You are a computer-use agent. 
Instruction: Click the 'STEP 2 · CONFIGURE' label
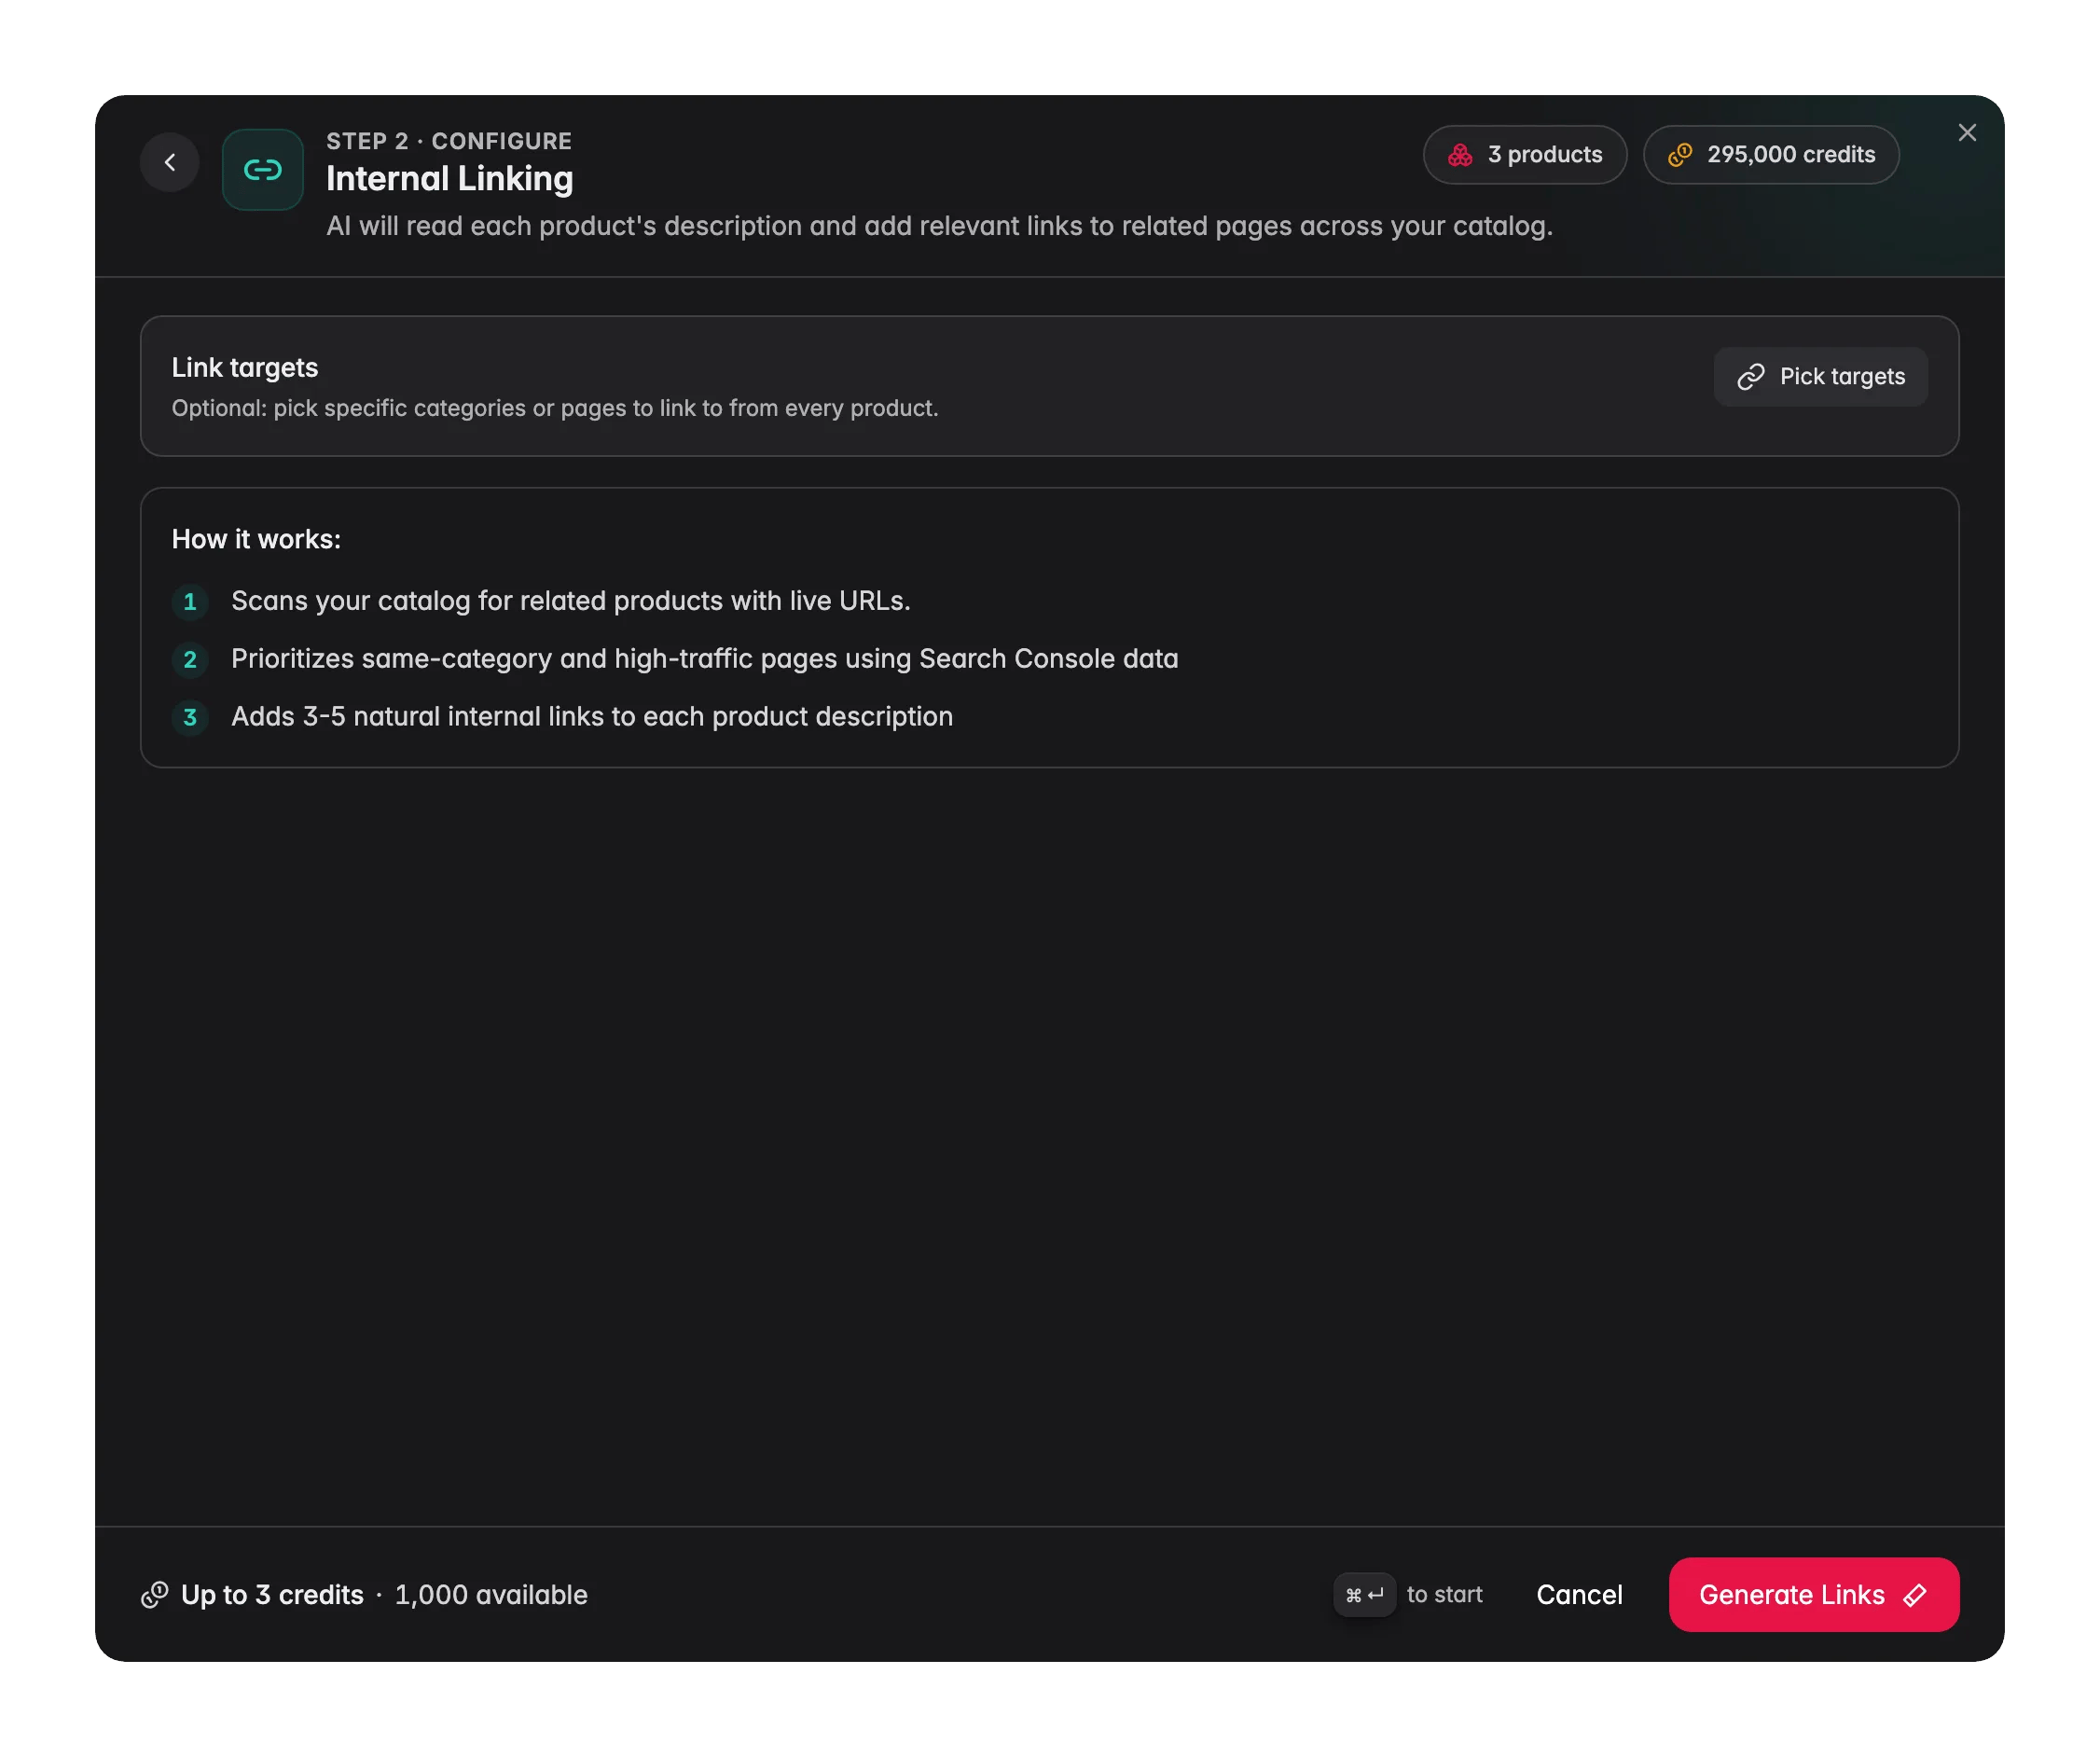click(x=449, y=141)
